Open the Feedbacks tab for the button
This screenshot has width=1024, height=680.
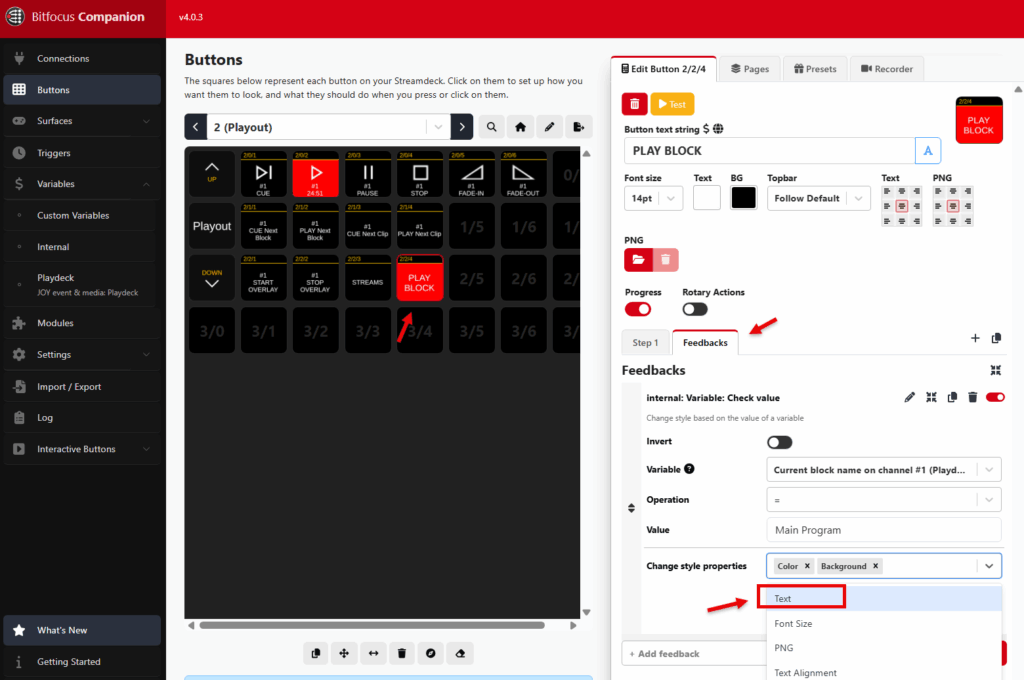pos(705,342)
